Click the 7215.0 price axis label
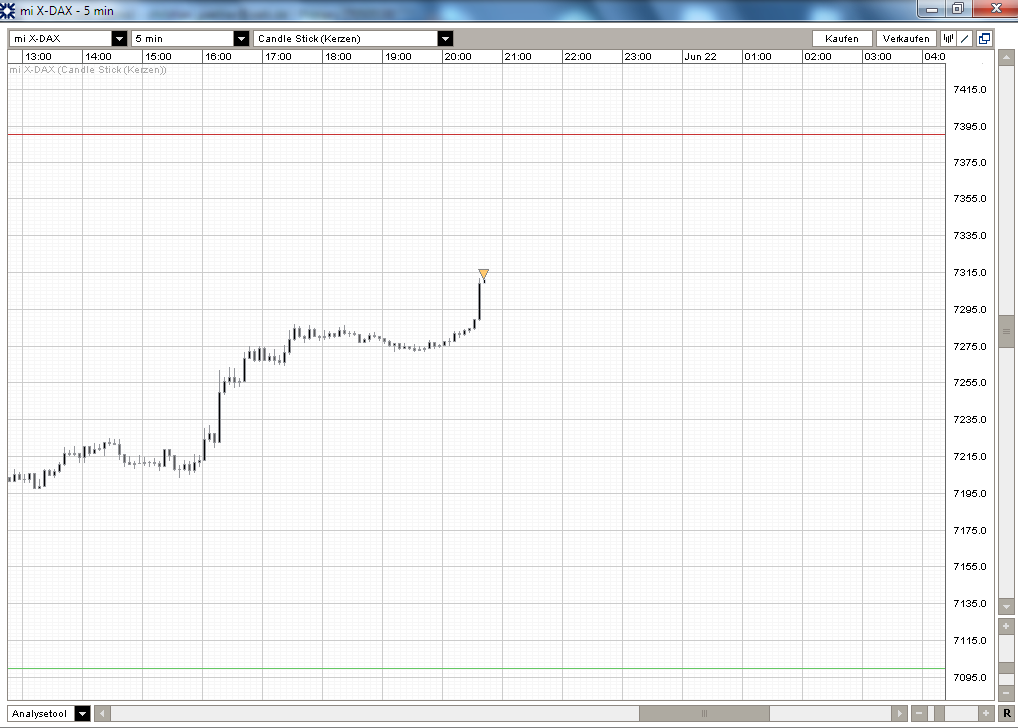This screenshot has height=728, width=1018. point(969,456)
